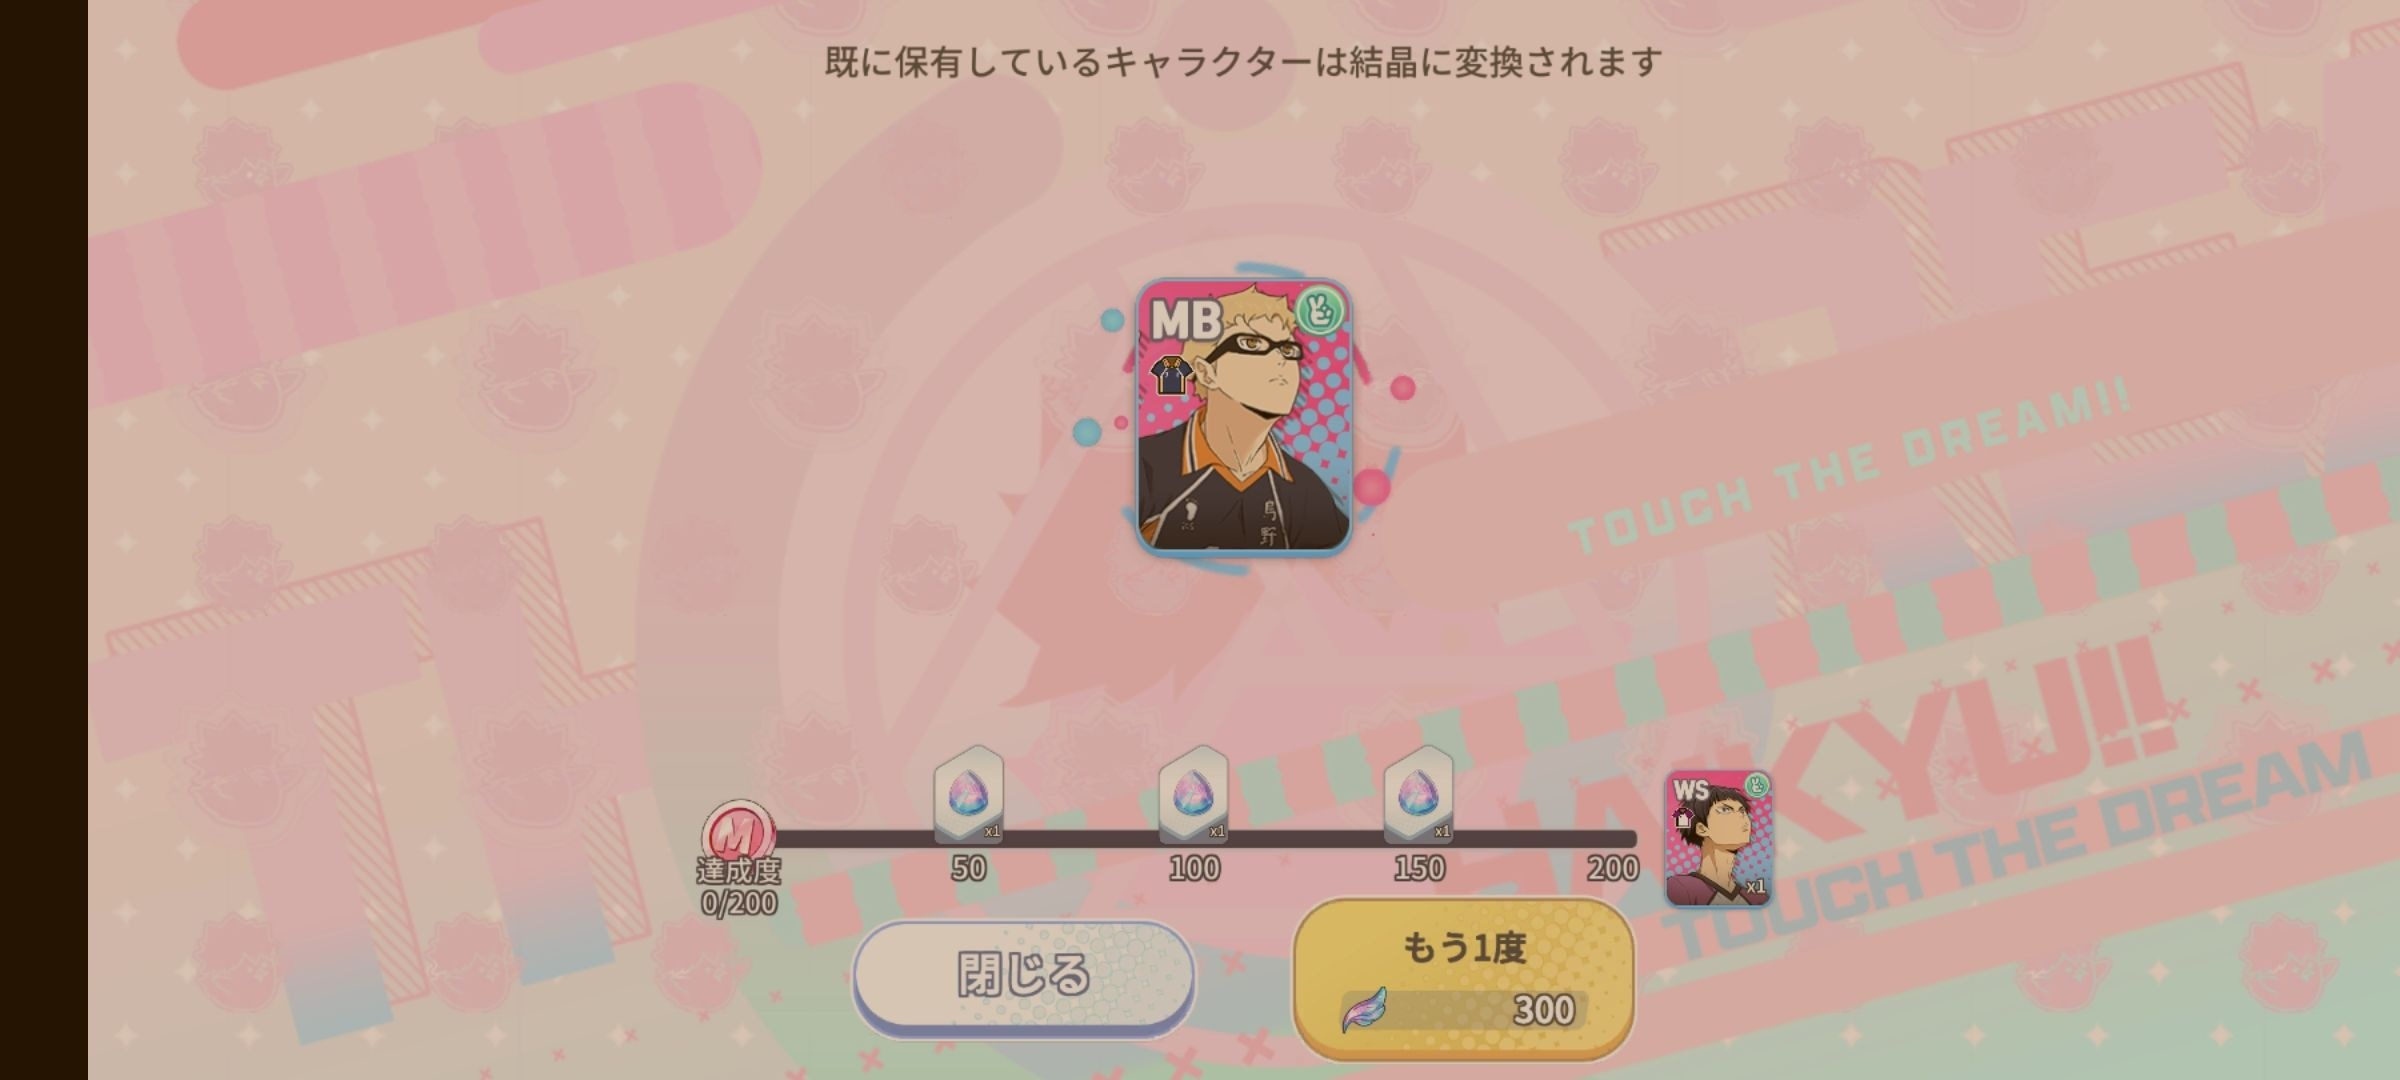Tap the feather currency icon
This screenshot has height=1080, width=2400.
tap(1366, 1010)
